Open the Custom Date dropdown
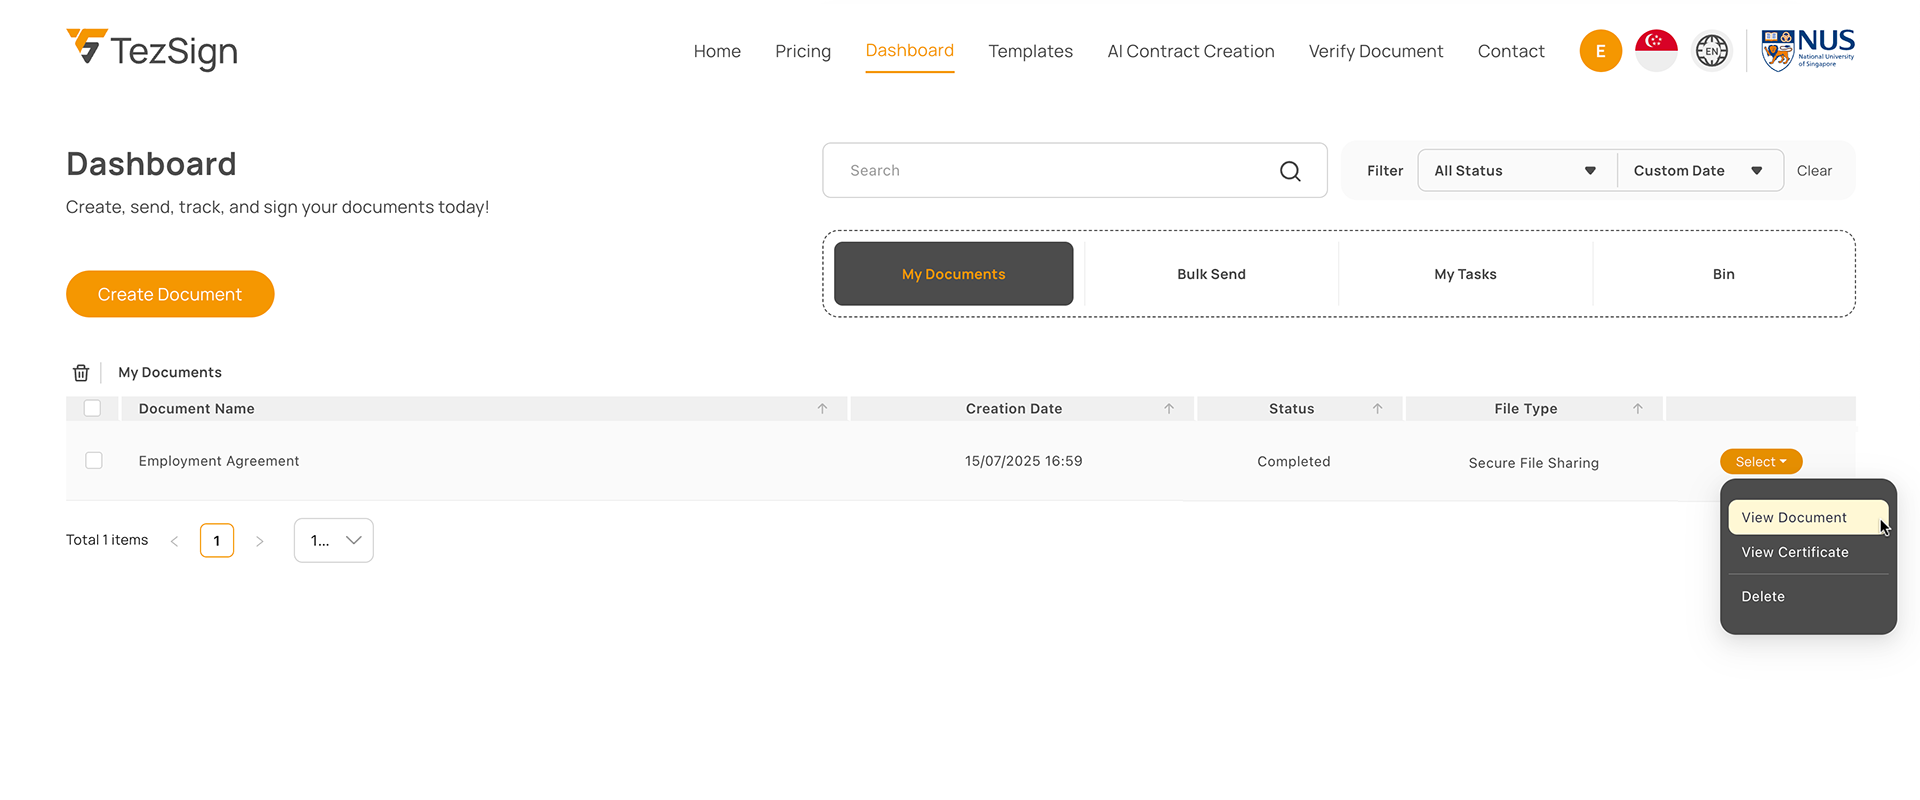1920x800 pixels. click(x=1698, y=171)
